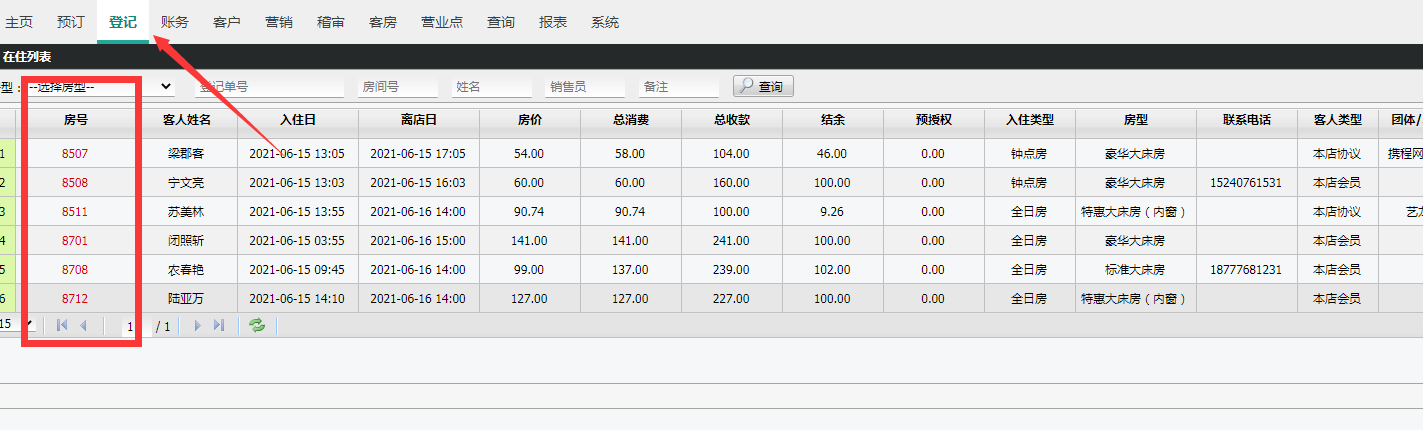The image size is (1423, 430).
Task: Sort by 入住日 column header
Action: pos(298,121)
